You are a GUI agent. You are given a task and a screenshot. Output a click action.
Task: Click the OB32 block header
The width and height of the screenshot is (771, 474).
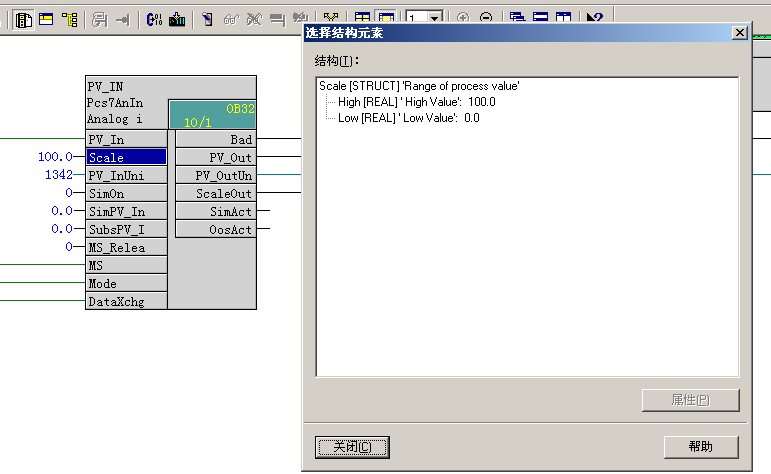click(211, 114)
